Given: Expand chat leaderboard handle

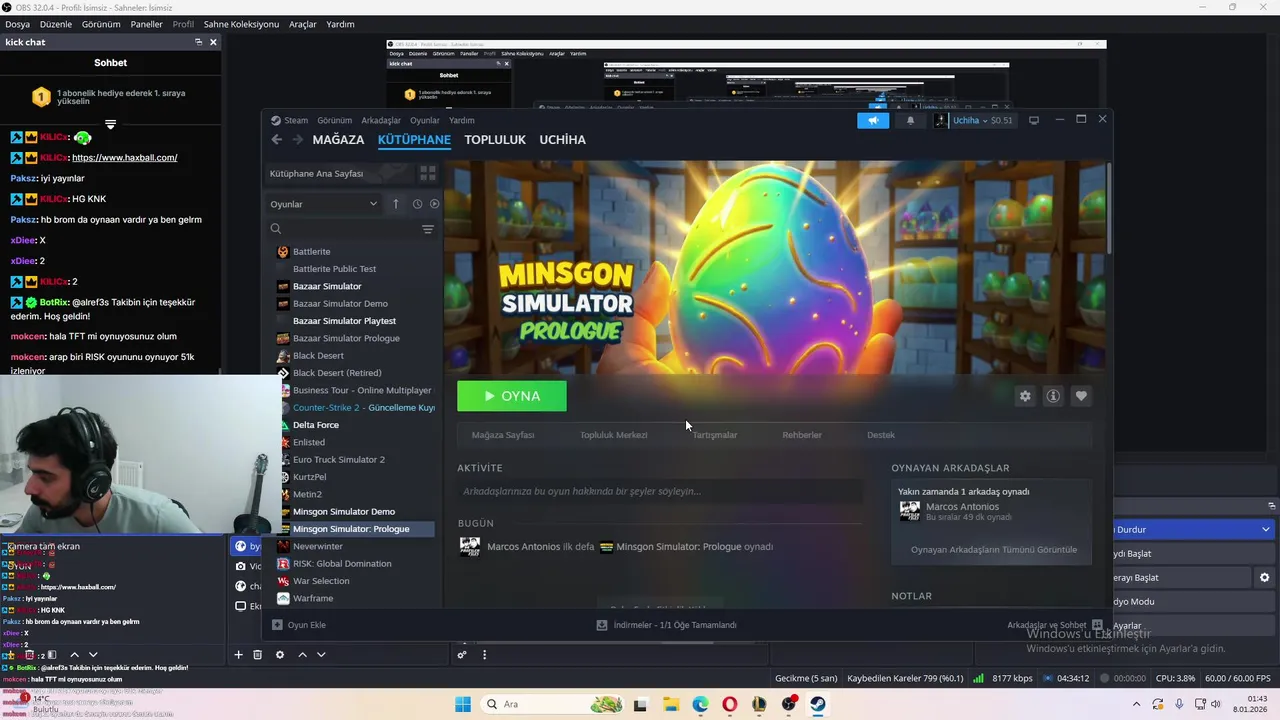Looking at the screenshot, I should click(110, 125).
